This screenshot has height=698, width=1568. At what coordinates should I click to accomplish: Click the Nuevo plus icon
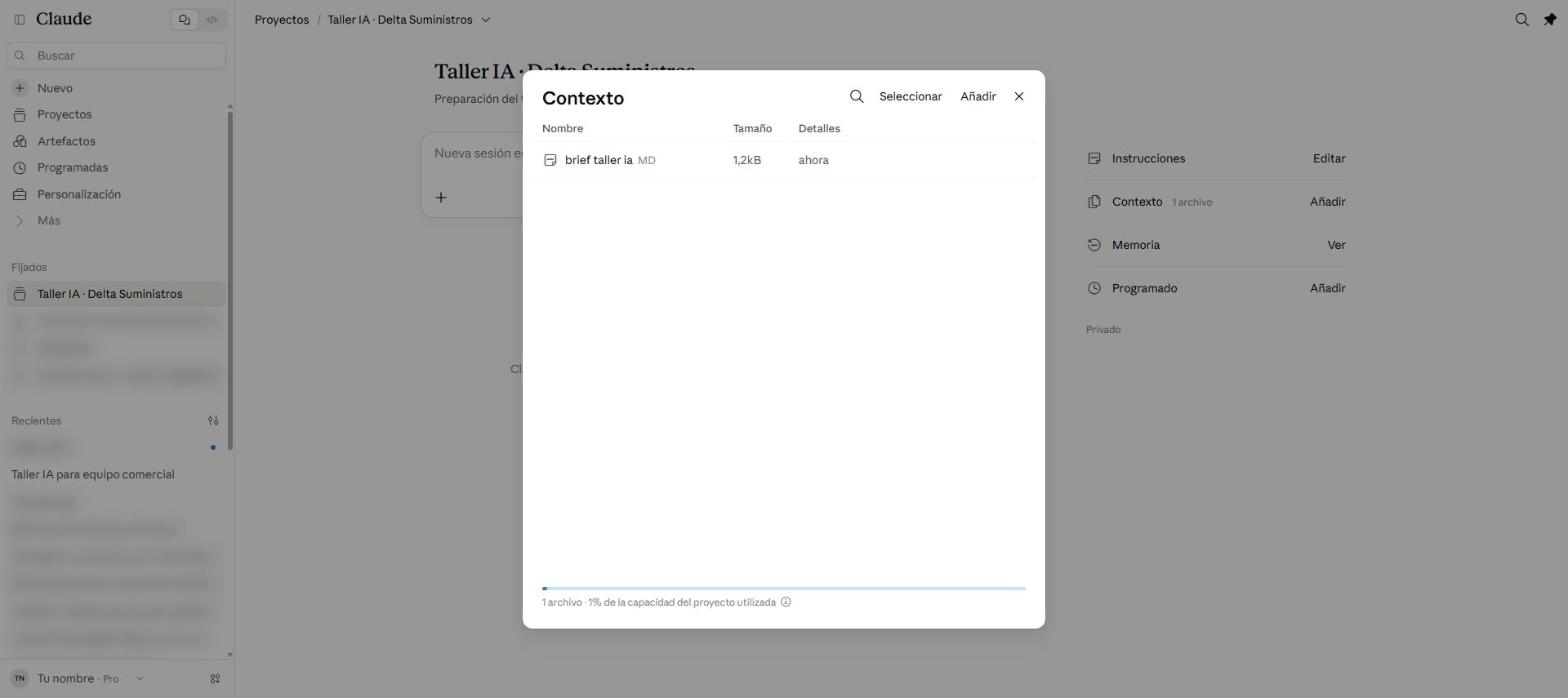coord(19,88)
